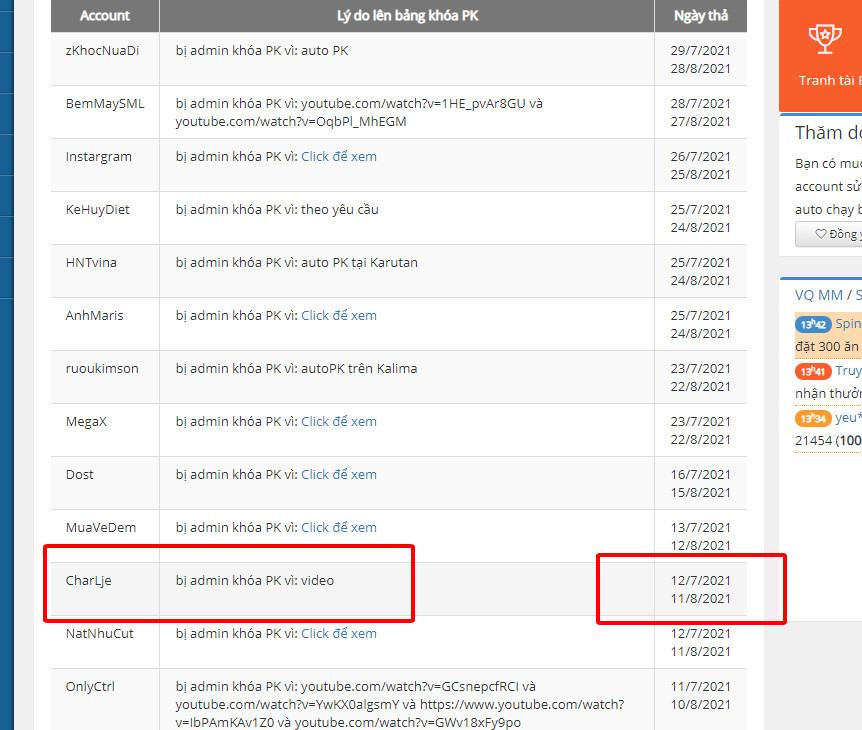The image size is (862, 730).
Task: Click the trophy icon in orange banner
Action: [824, 38]
